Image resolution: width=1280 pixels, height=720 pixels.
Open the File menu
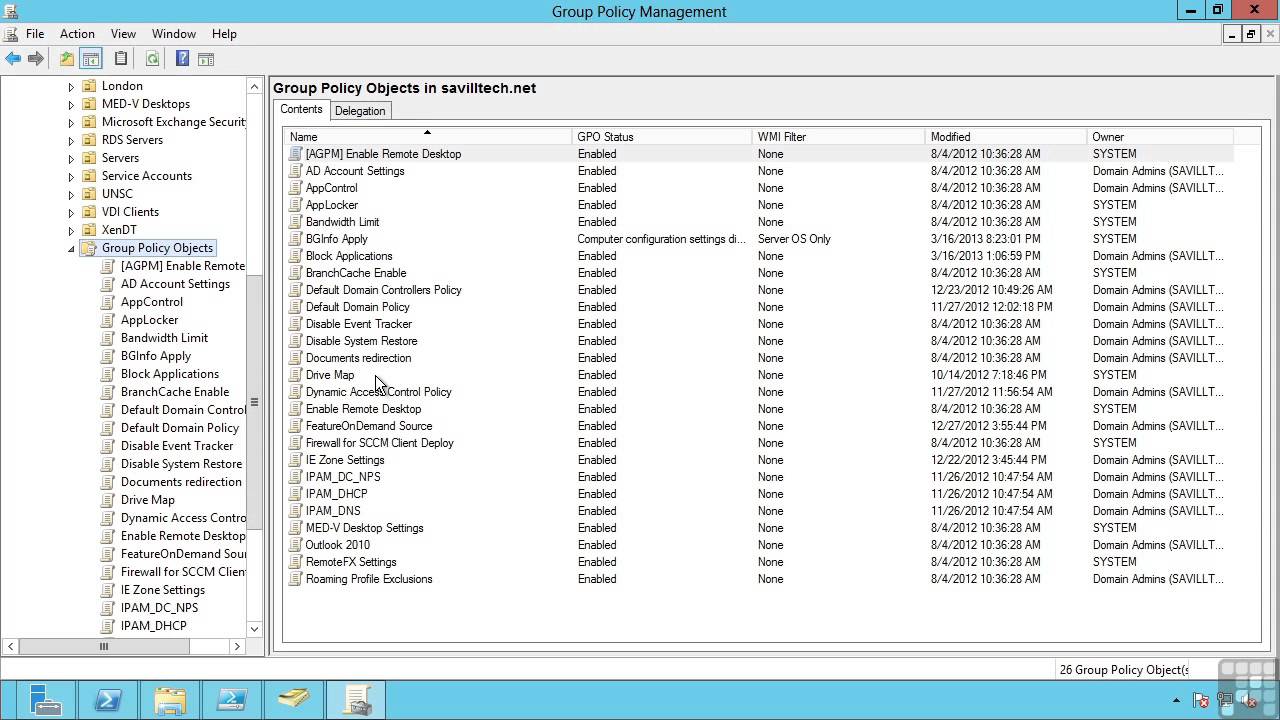click(35, 34)
